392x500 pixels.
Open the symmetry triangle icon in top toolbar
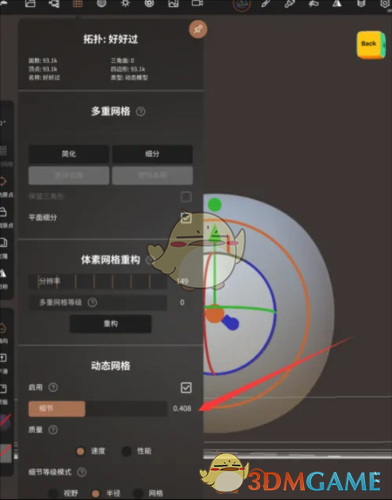(x=337, y=4)
